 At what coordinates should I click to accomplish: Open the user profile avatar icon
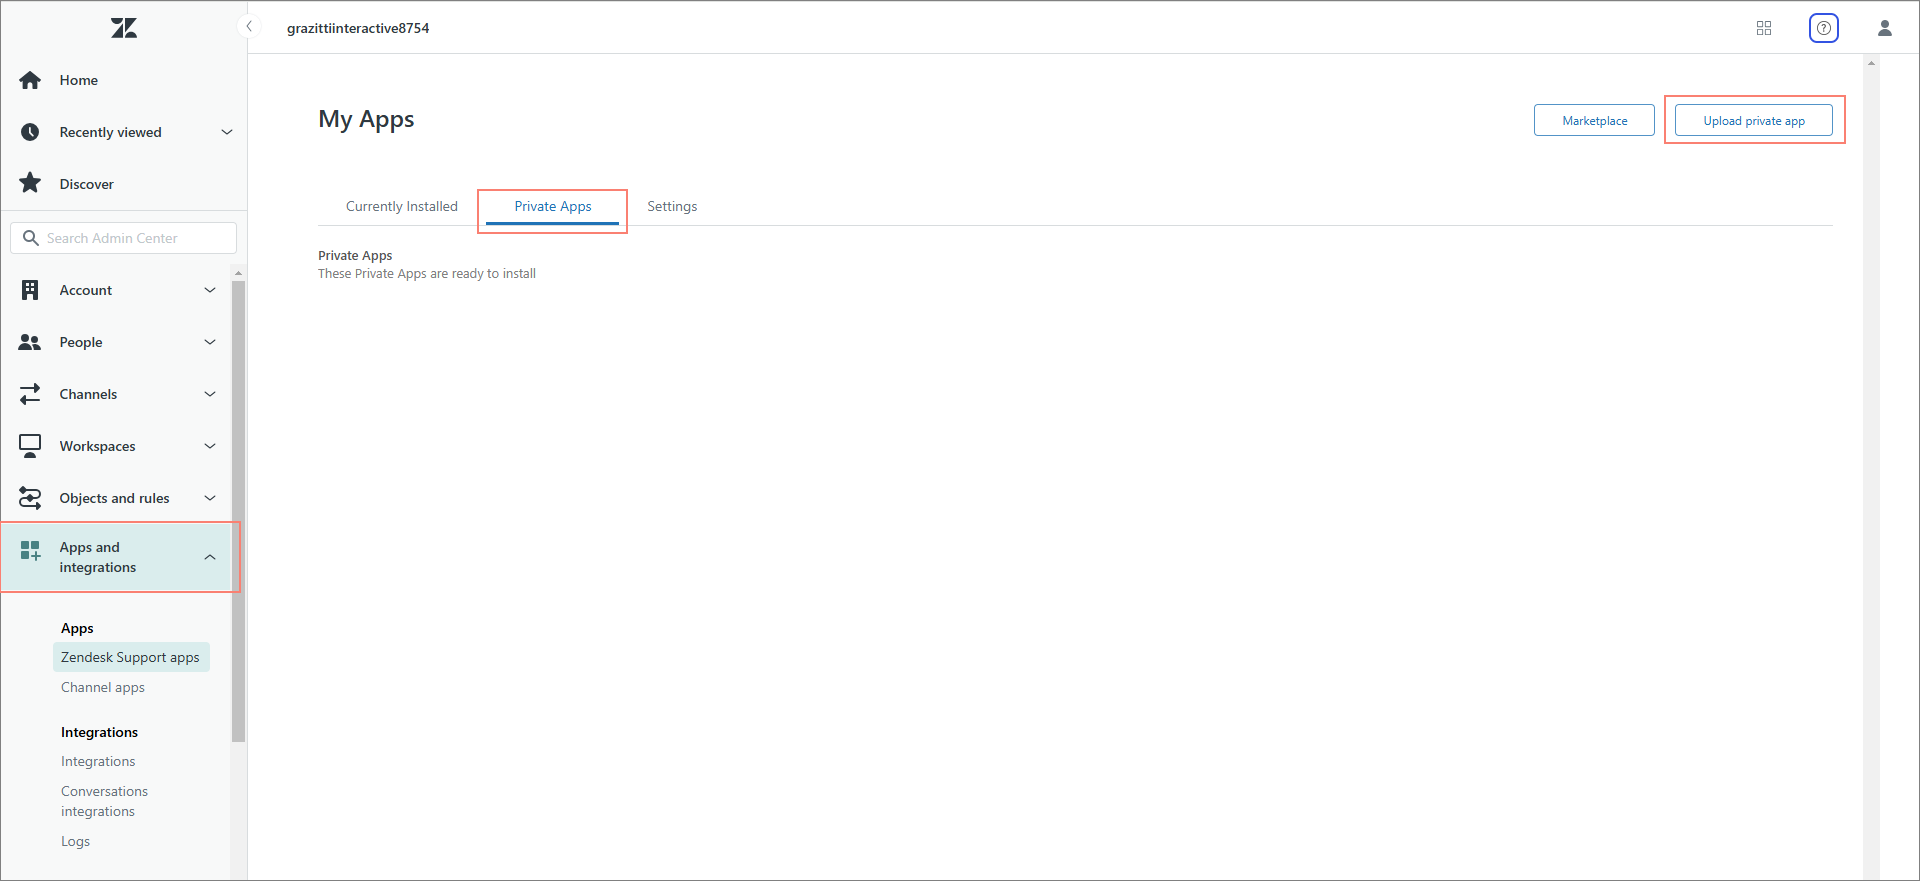coord(1885,28)
